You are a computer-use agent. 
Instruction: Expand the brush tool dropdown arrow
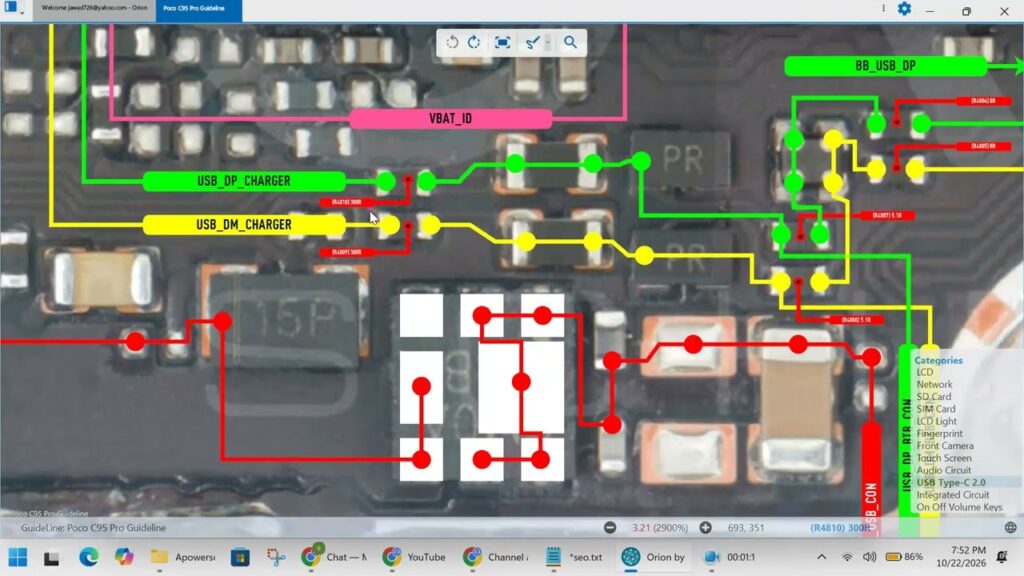548,42
